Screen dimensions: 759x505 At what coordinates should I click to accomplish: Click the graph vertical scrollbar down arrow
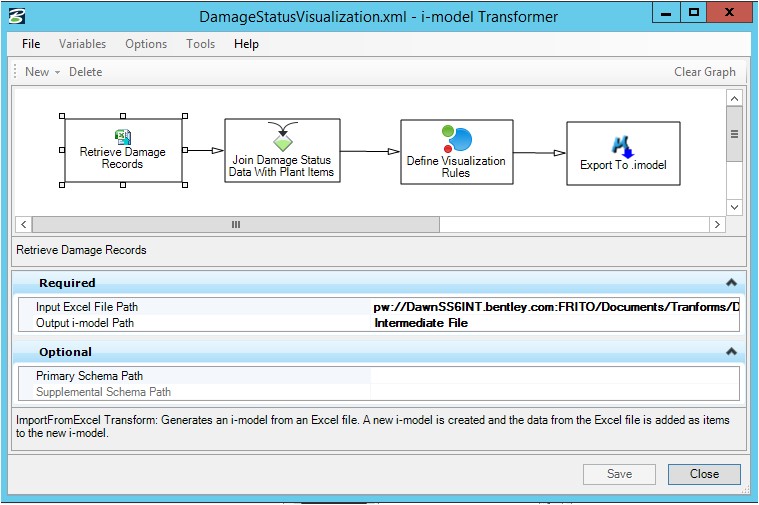click(x=734, y=207)
